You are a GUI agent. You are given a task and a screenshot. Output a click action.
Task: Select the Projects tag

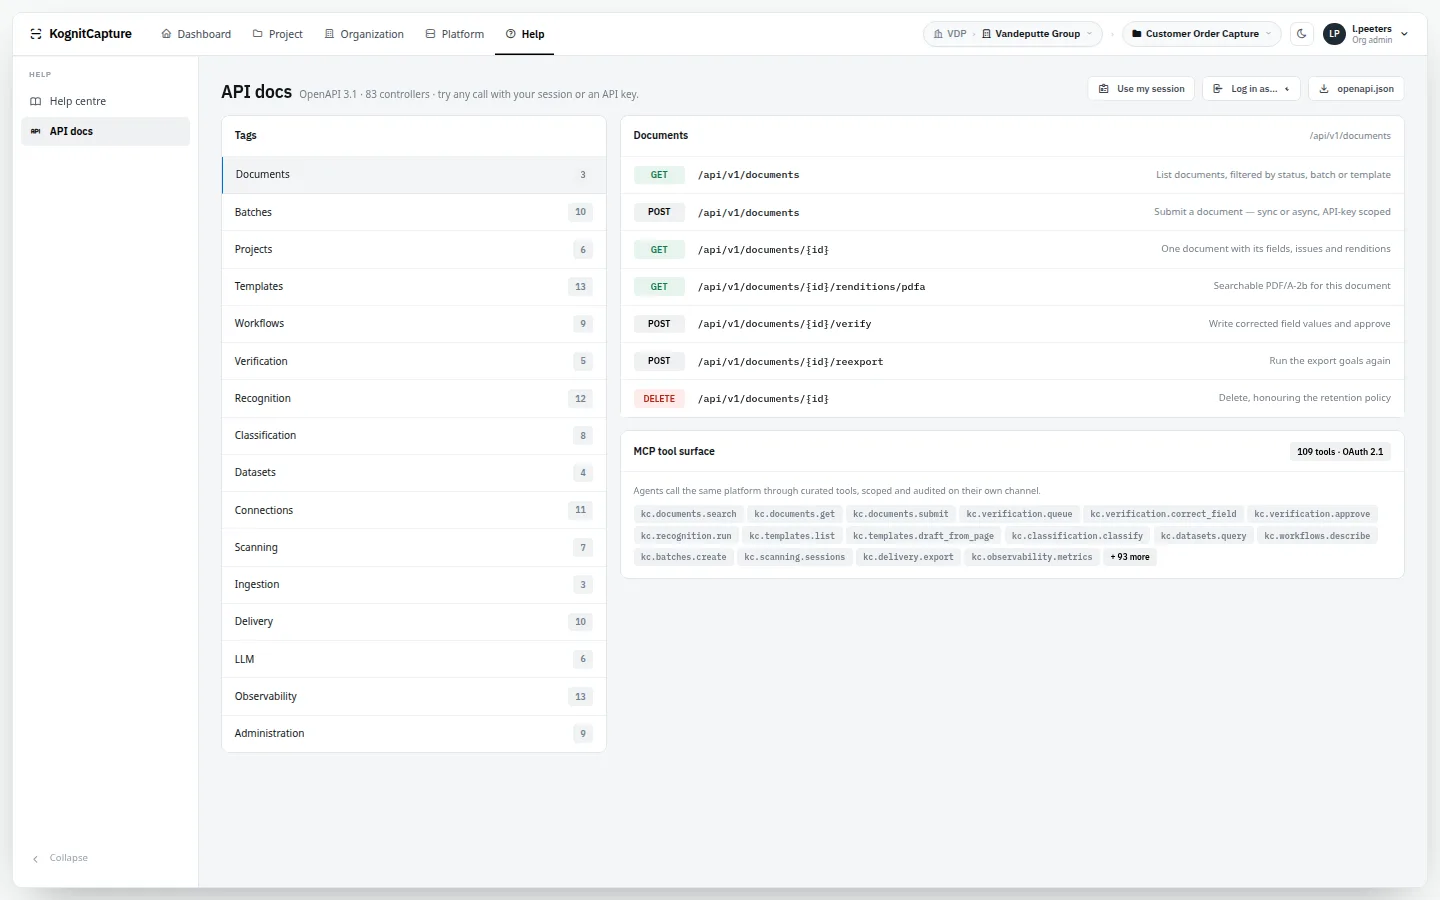point(414,249)
